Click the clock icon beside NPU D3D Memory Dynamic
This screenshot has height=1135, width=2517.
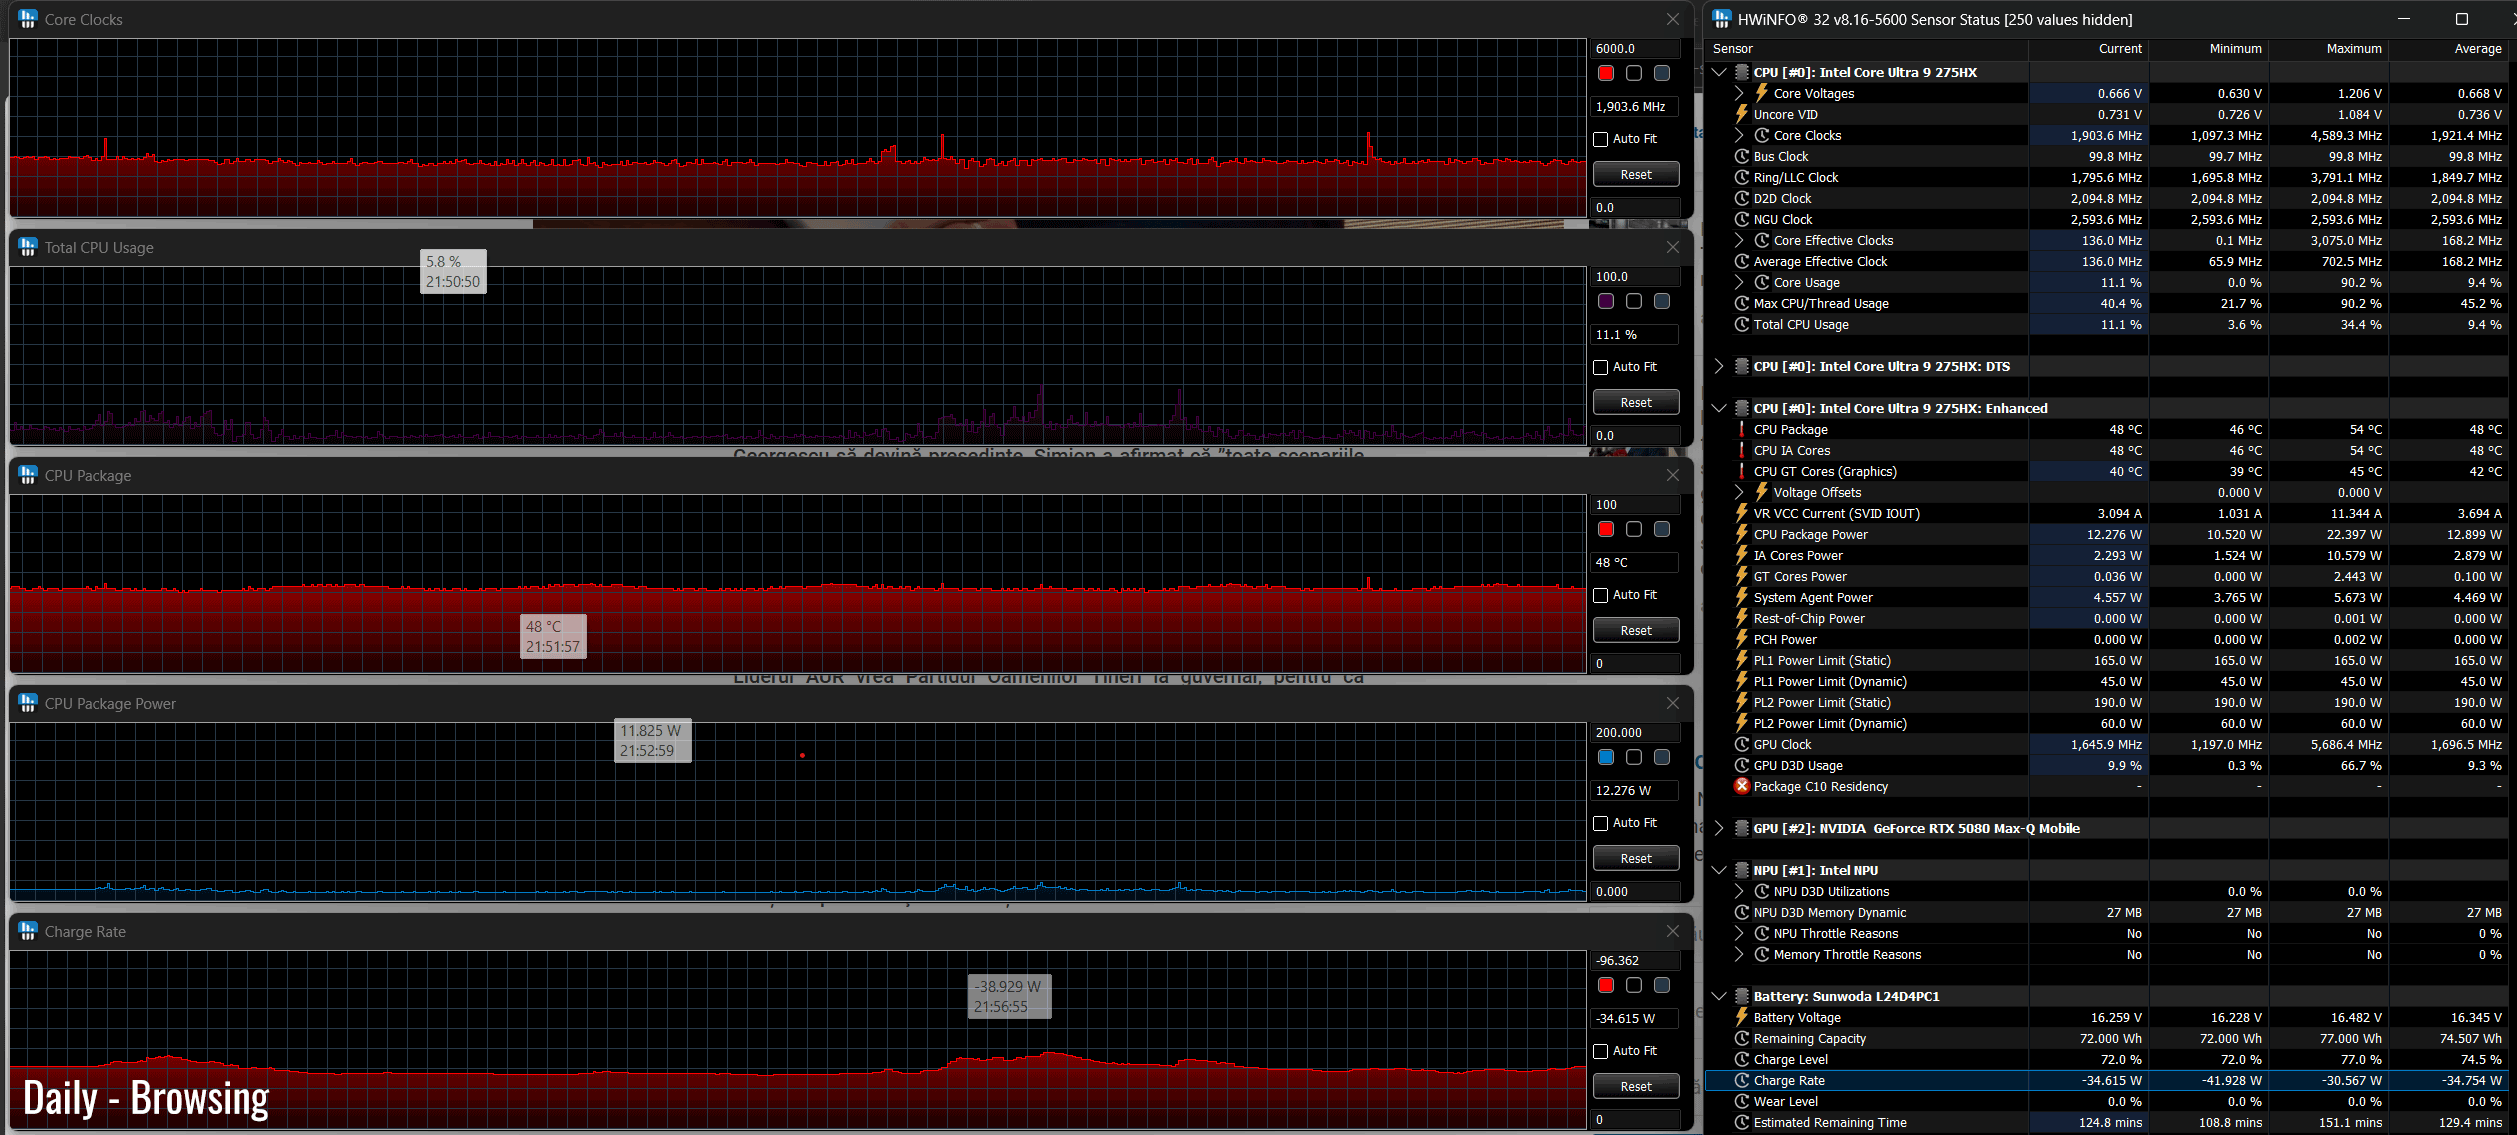tap(1742, 912)
